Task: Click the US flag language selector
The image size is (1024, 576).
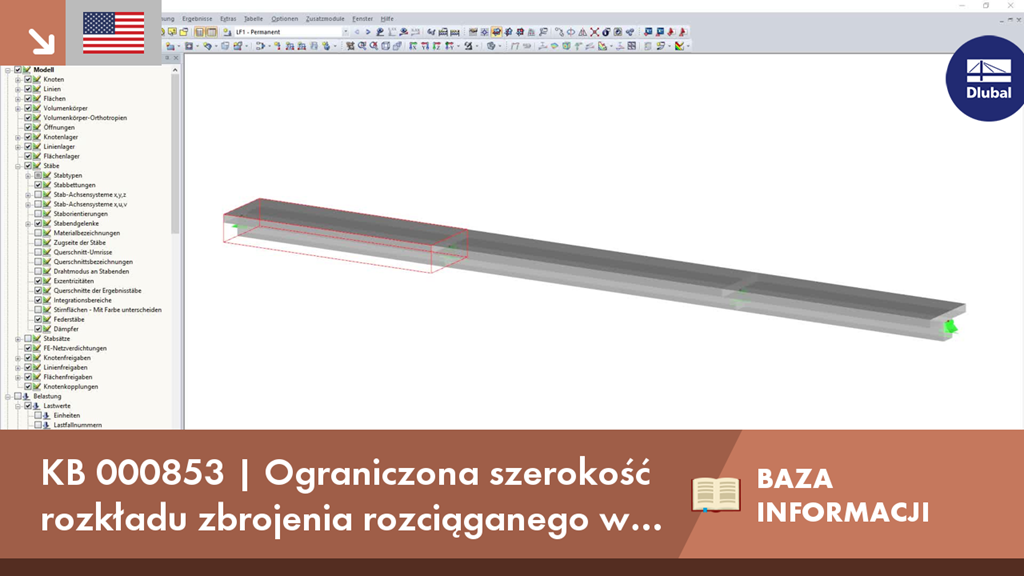Action: 114,33
